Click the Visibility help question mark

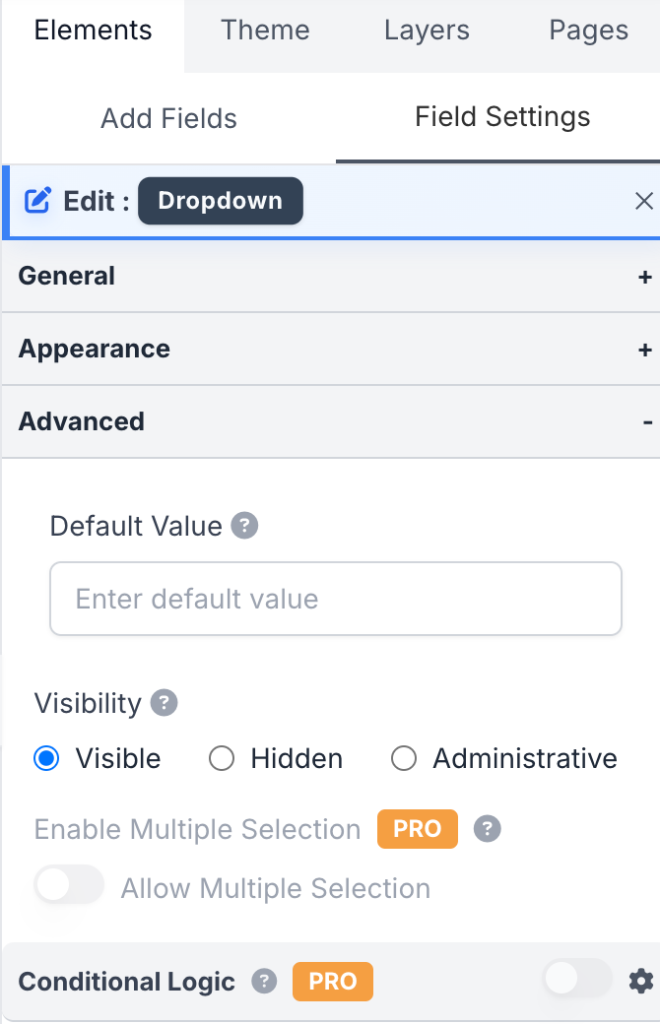164,704
